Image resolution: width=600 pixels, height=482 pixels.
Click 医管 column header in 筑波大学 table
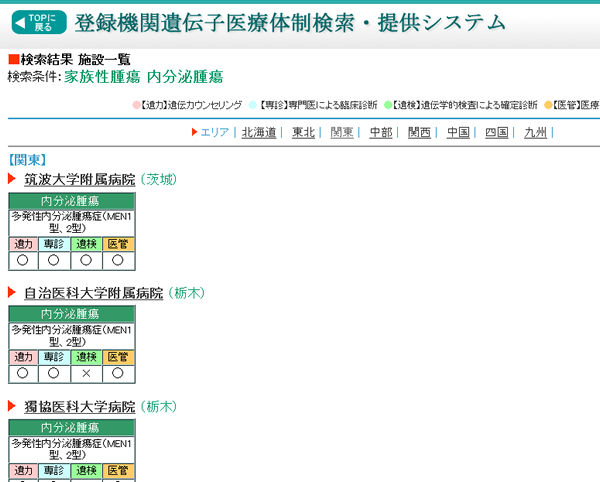(x=118, y=244)
